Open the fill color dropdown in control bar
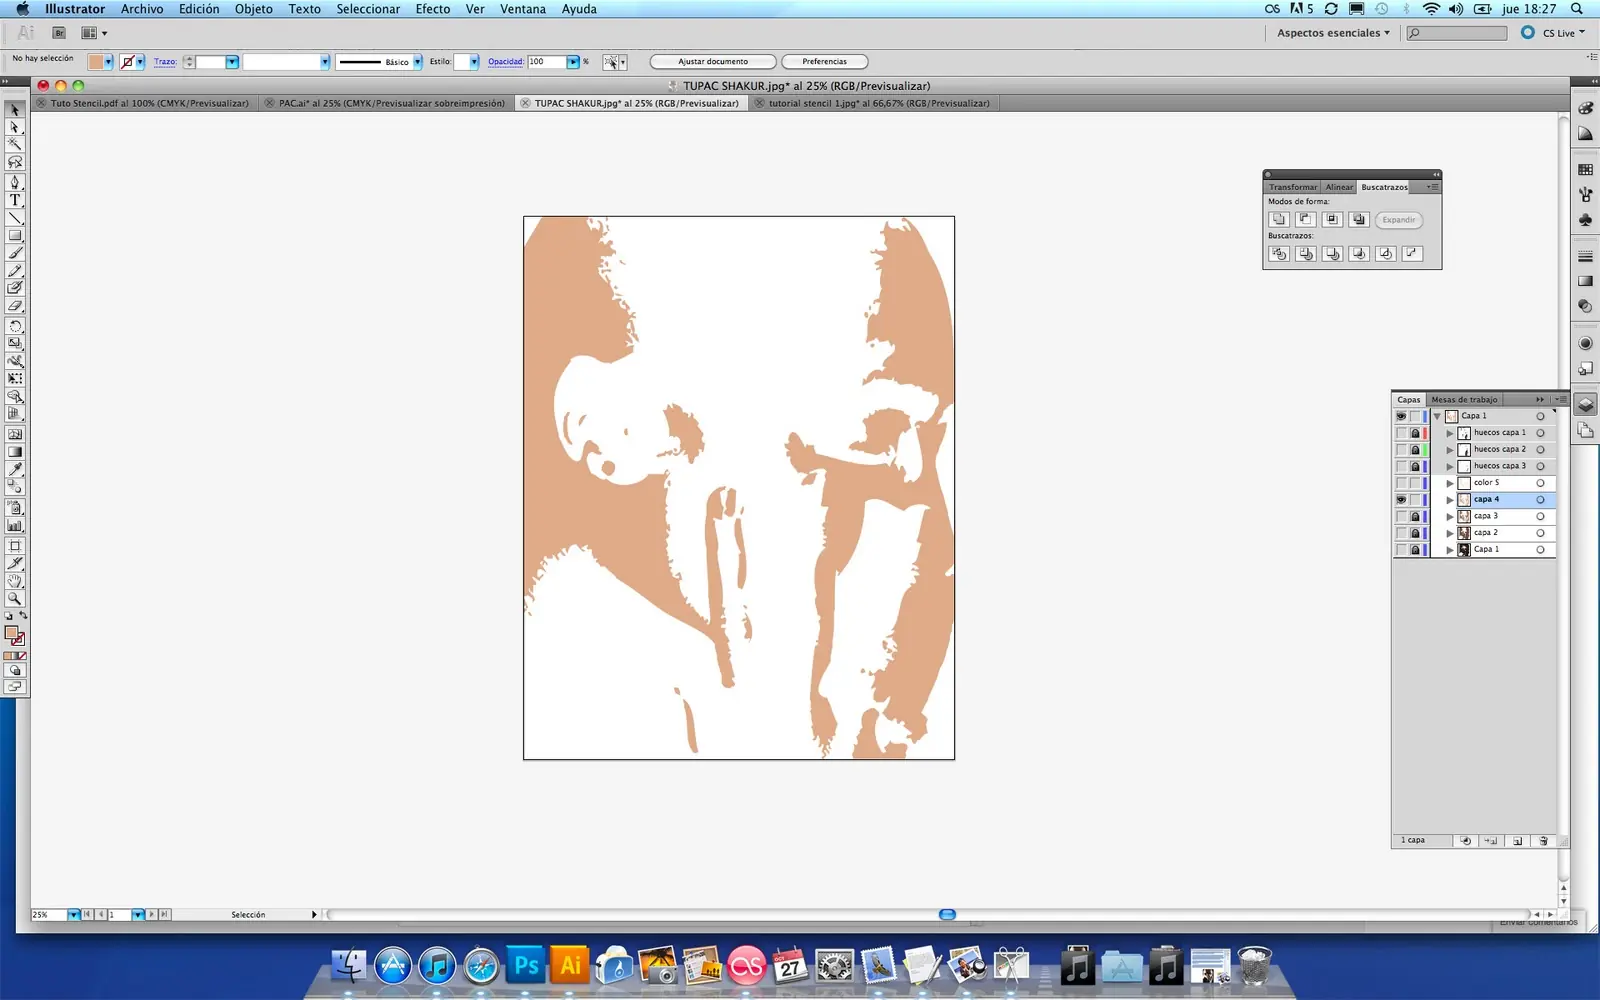 [x=108, y=62]
